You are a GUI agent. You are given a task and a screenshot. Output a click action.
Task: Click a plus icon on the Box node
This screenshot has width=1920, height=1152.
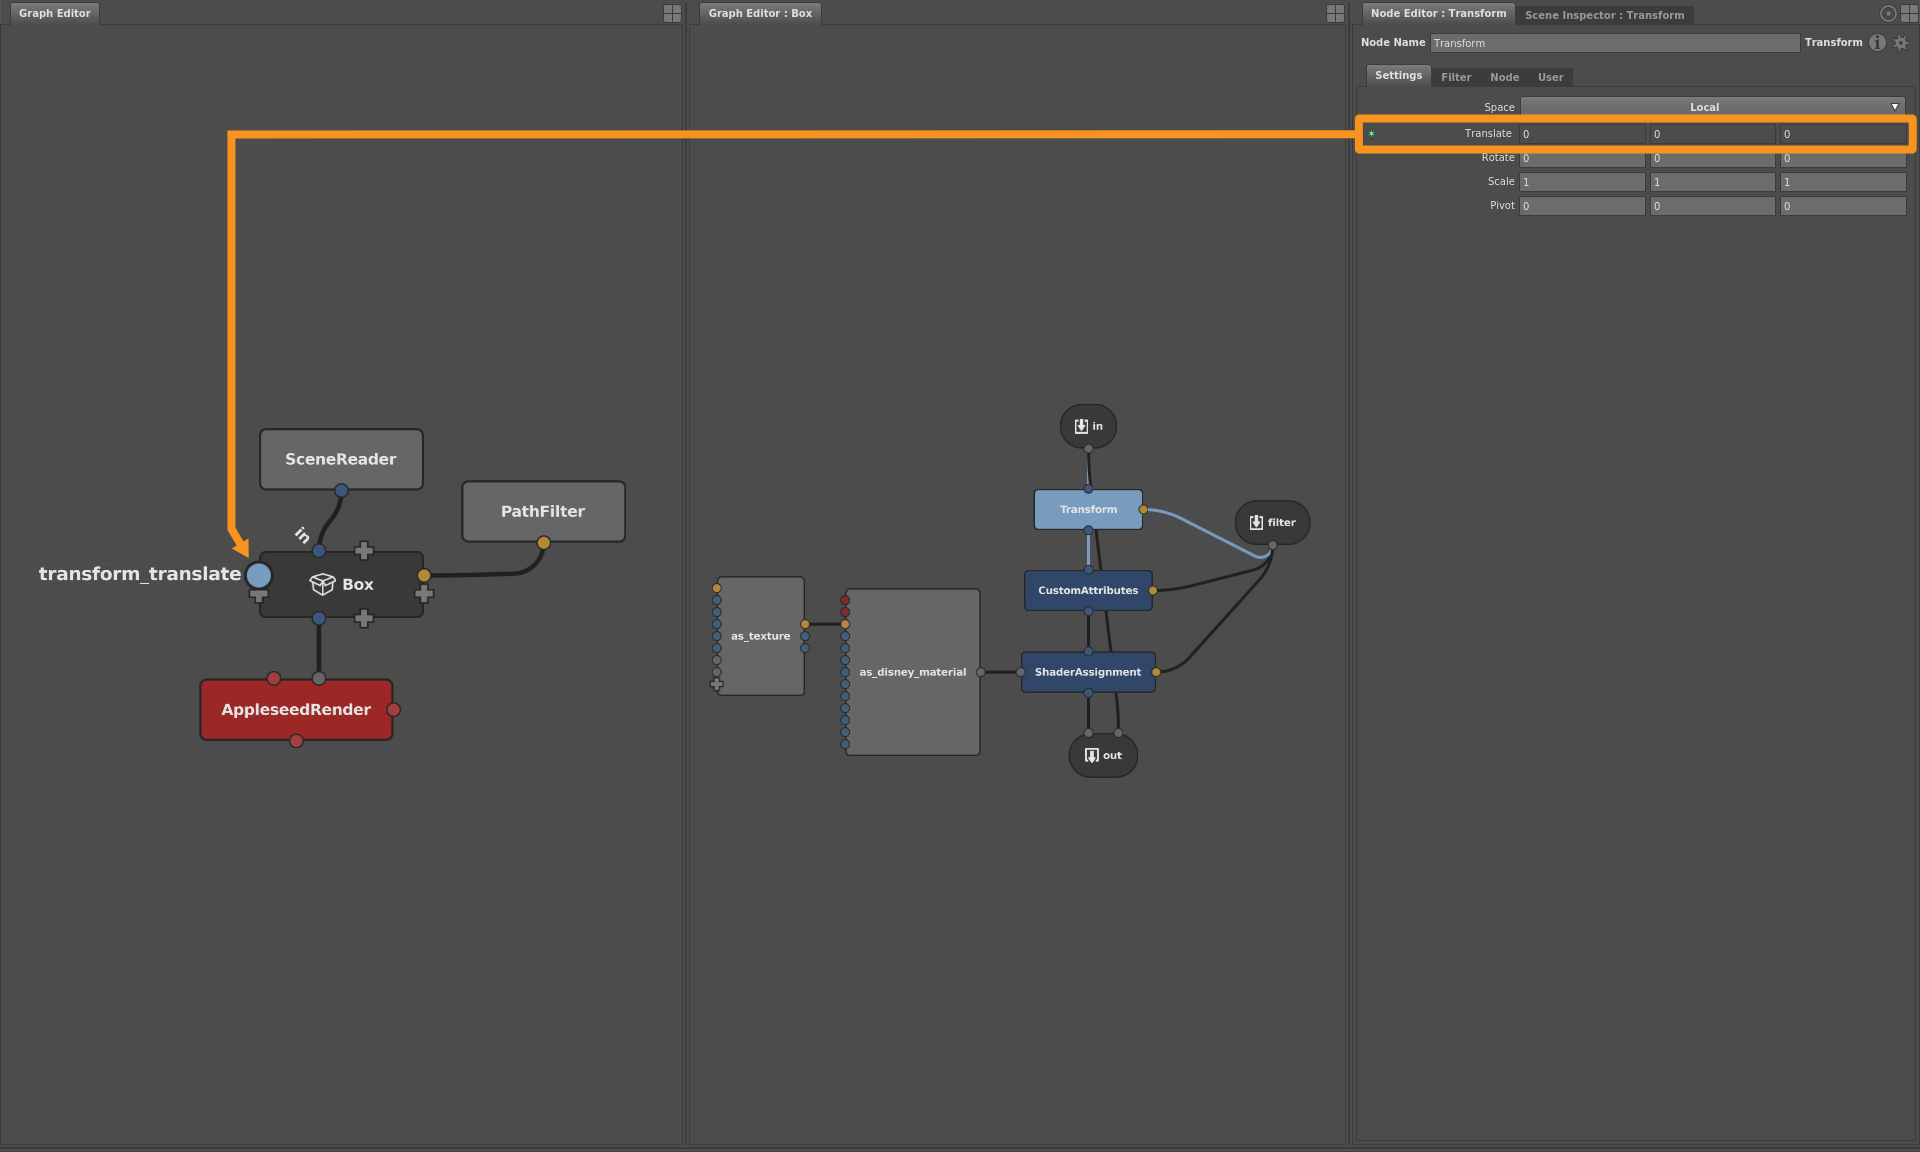coord(364,550)
